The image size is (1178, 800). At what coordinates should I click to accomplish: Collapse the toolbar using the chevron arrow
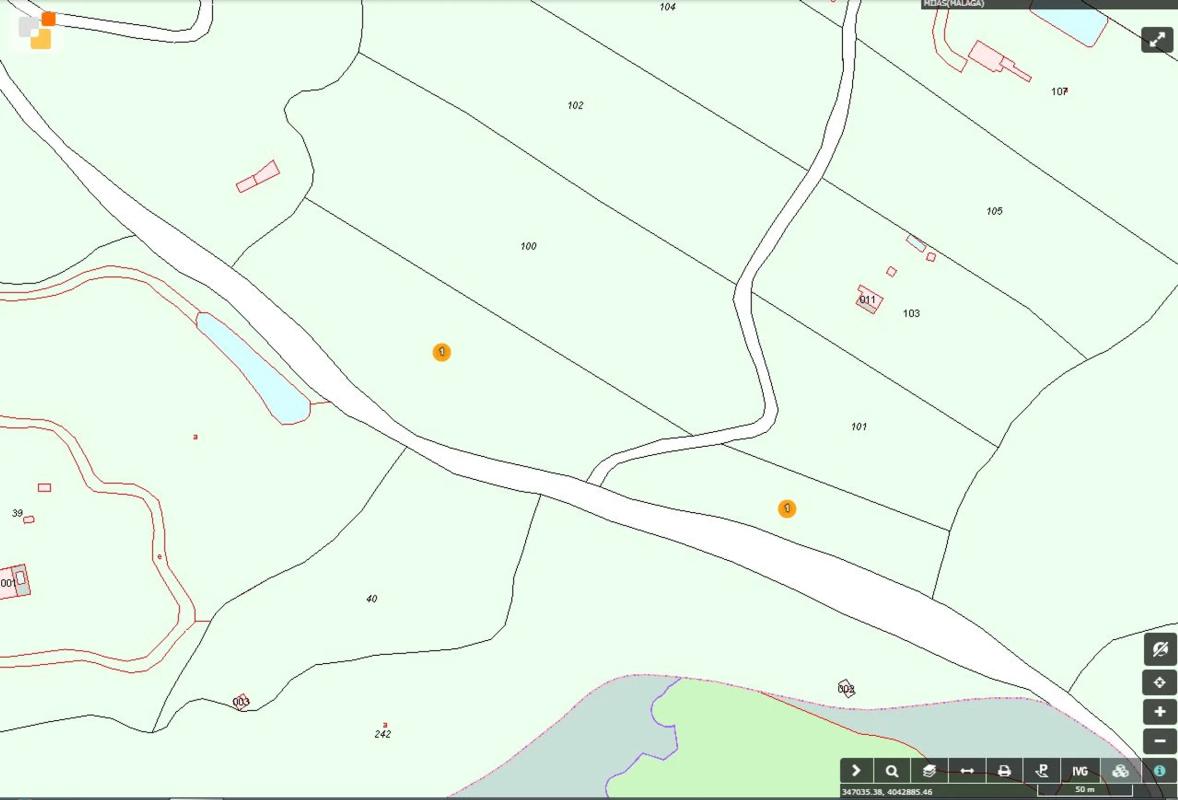coord(856,770)
